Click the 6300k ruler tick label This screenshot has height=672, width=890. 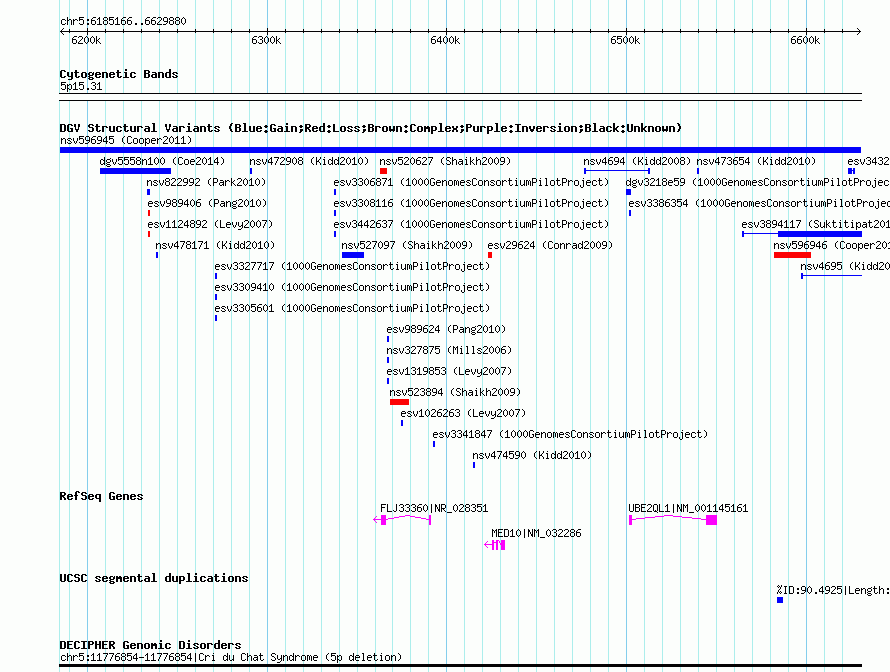266,40
